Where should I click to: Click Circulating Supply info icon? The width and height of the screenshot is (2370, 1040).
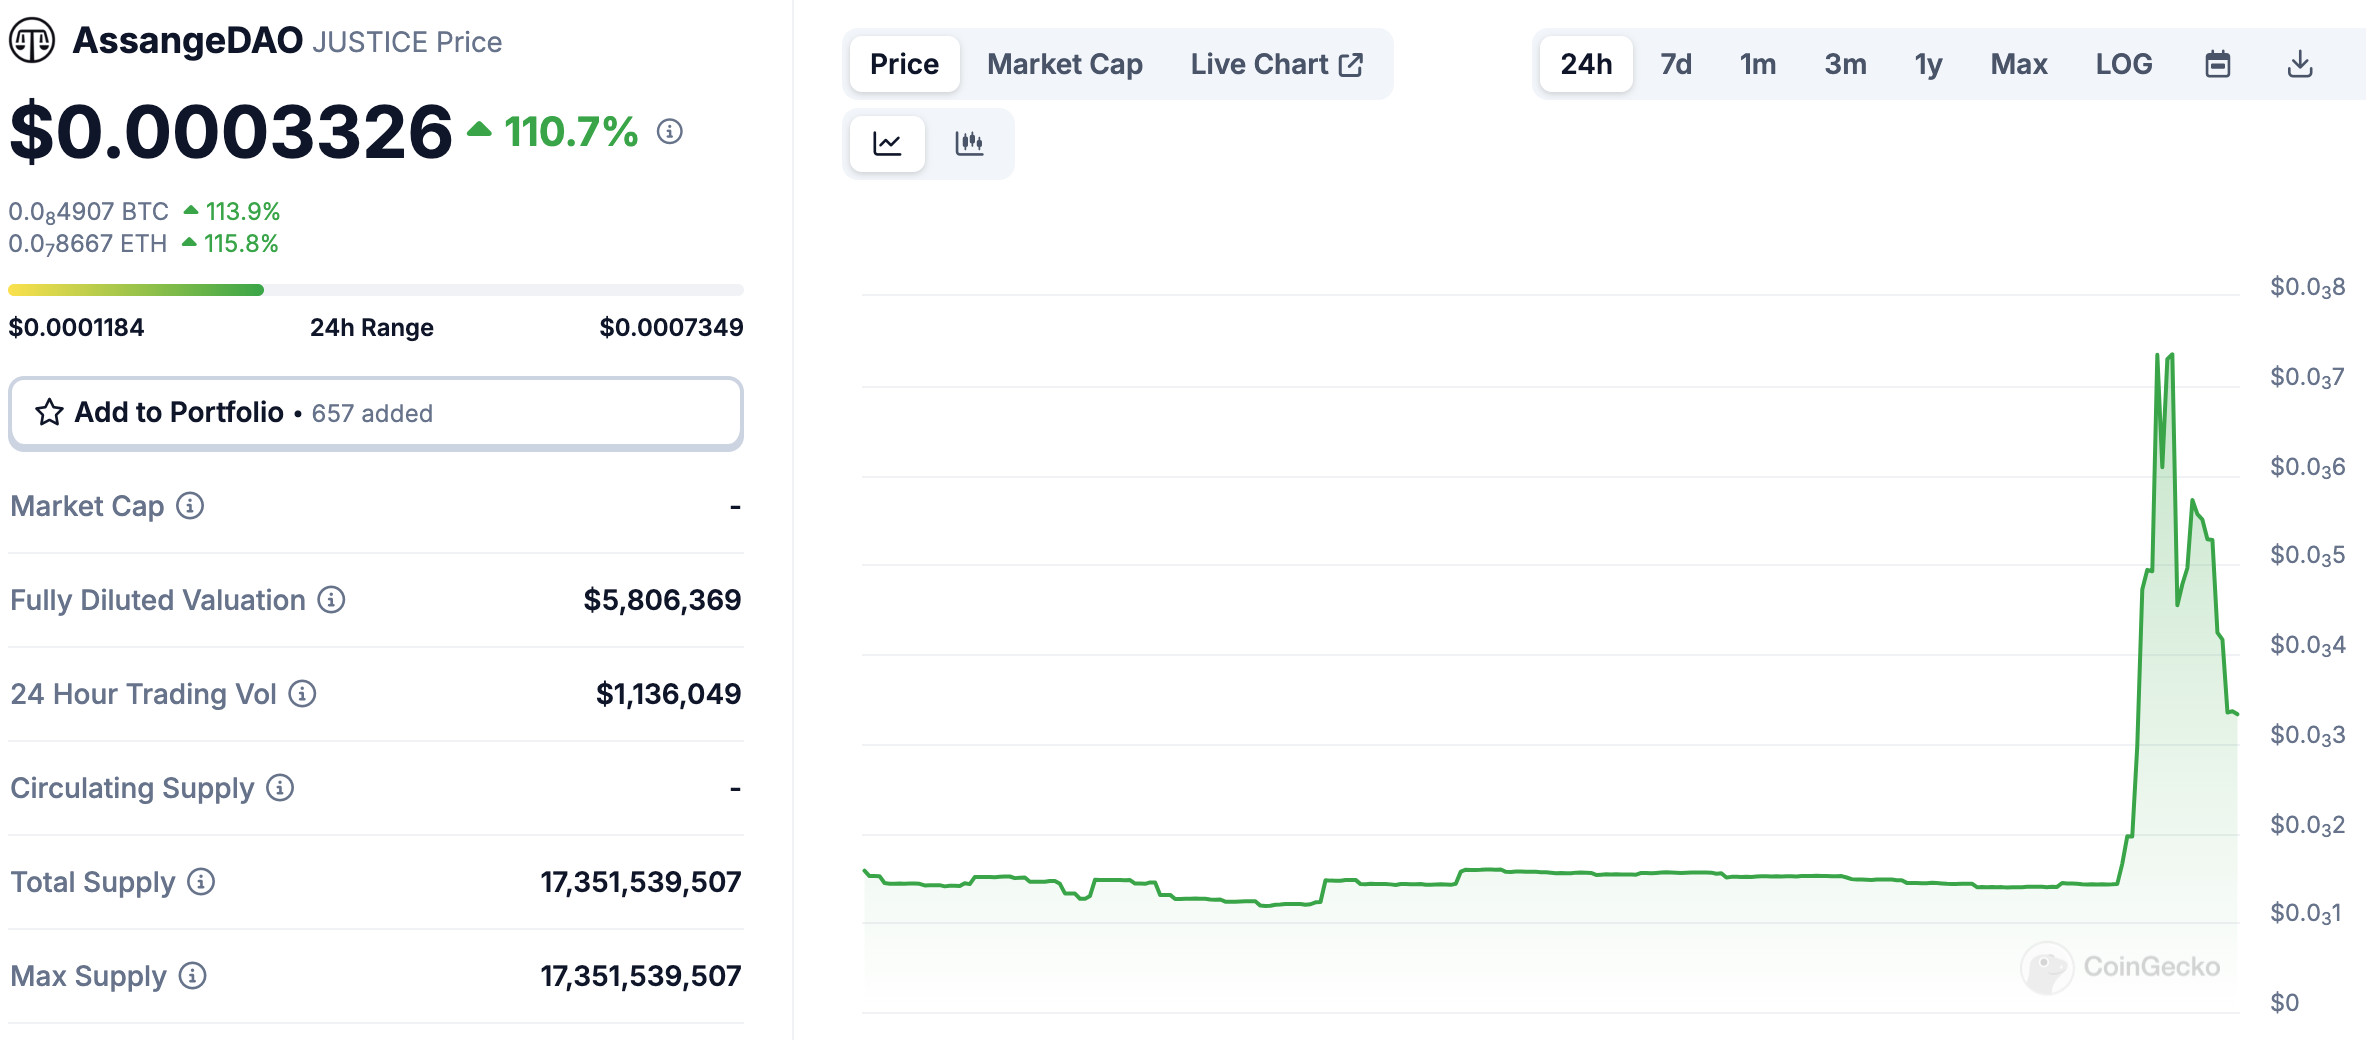pyautogui.click(x=280, y=788)
